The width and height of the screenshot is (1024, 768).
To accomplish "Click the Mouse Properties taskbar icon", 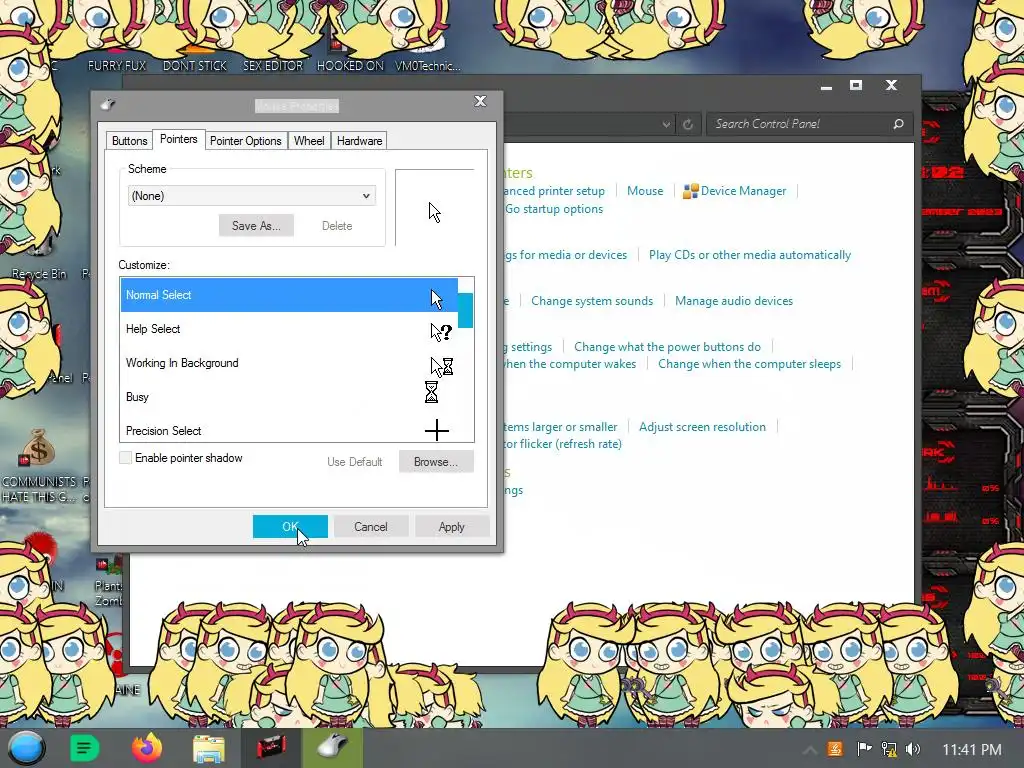I will coord(333,746).
